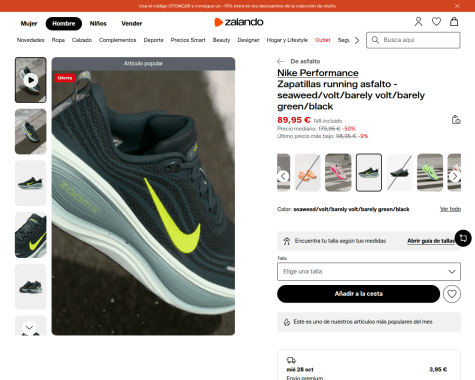Screen dimensions: 475x380
Task: Choose the neon green color variant
Action: point(430,172)
